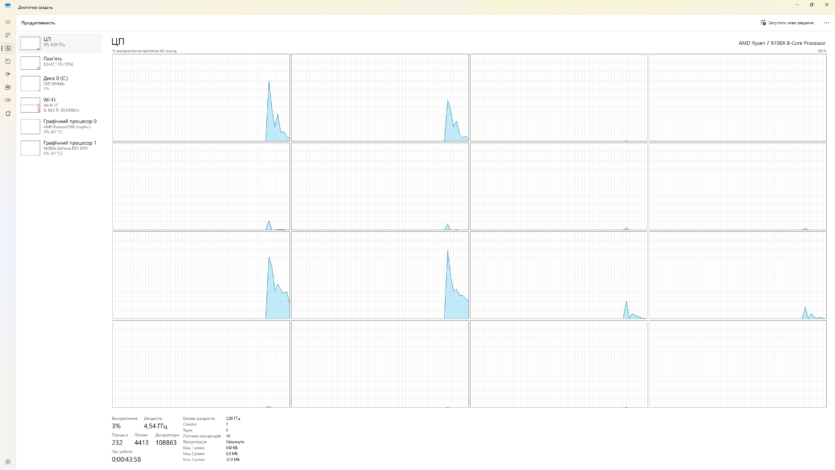
Task: Select the ЦП item in performance list
Action: 60,43
